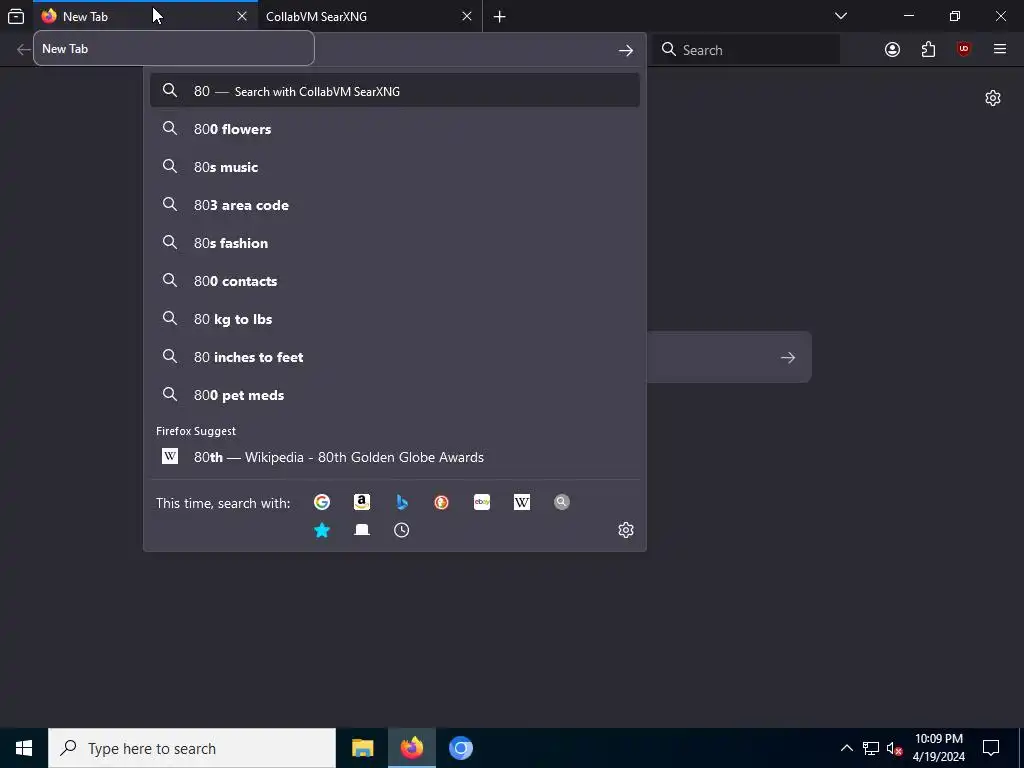Click the magnifier in the toolbar search box
This screenshot has width=1024, height=768.
click(668, 50)
